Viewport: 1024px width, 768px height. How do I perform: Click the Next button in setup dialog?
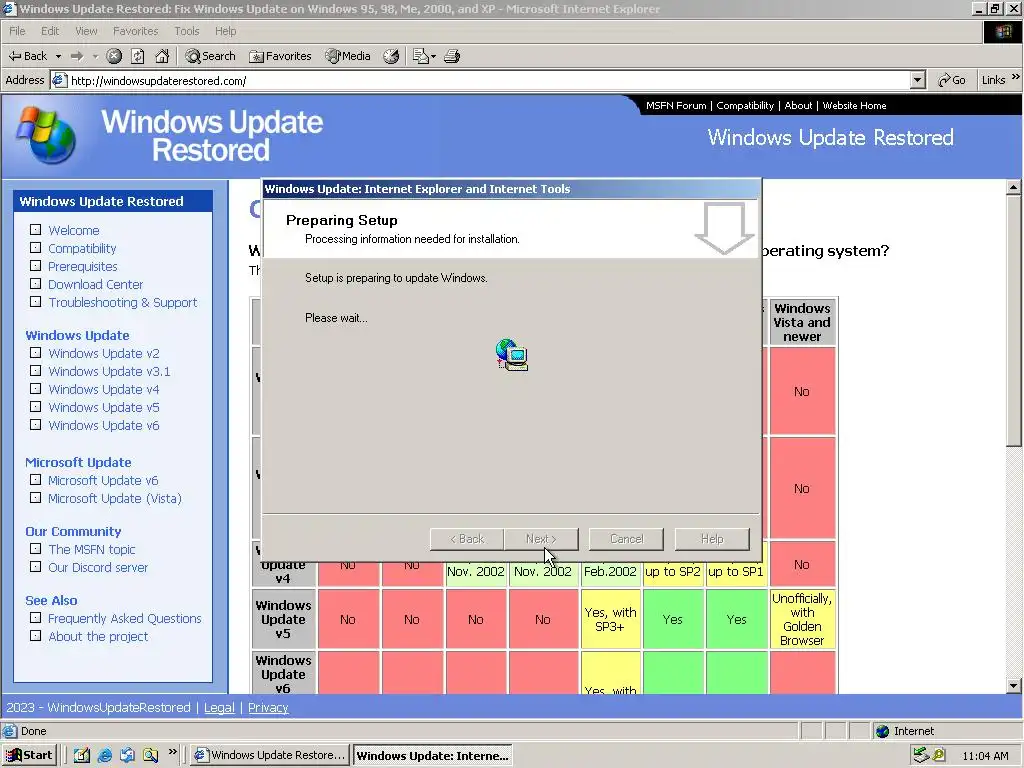click(x=541, y=539)
